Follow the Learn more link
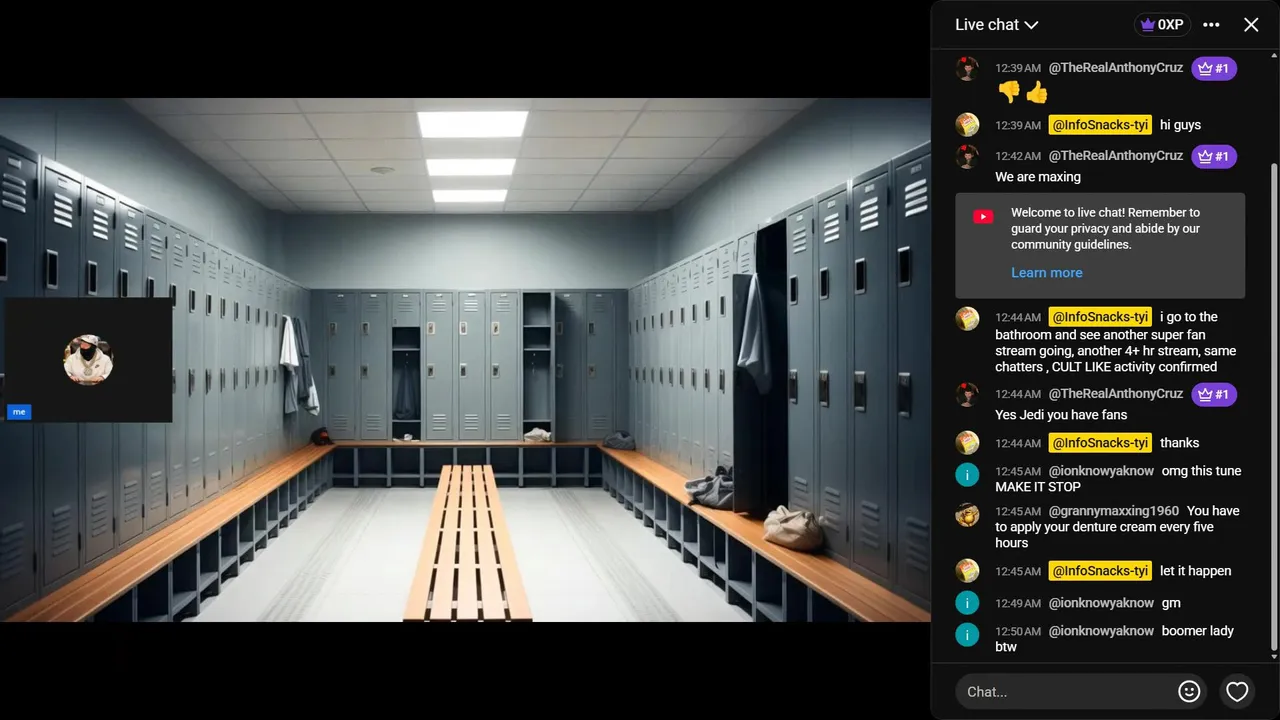Viewport: 1280px width, 720px height. click(1046, 273)
